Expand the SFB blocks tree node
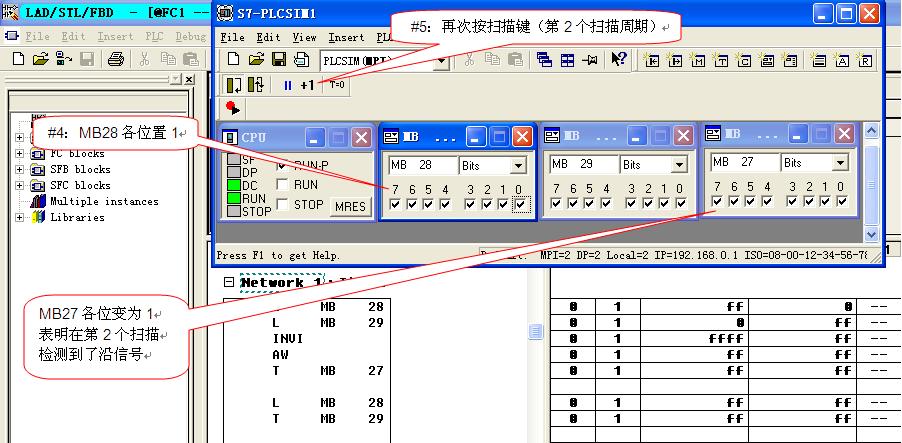The image size is (902, 443). pos(20,170)
